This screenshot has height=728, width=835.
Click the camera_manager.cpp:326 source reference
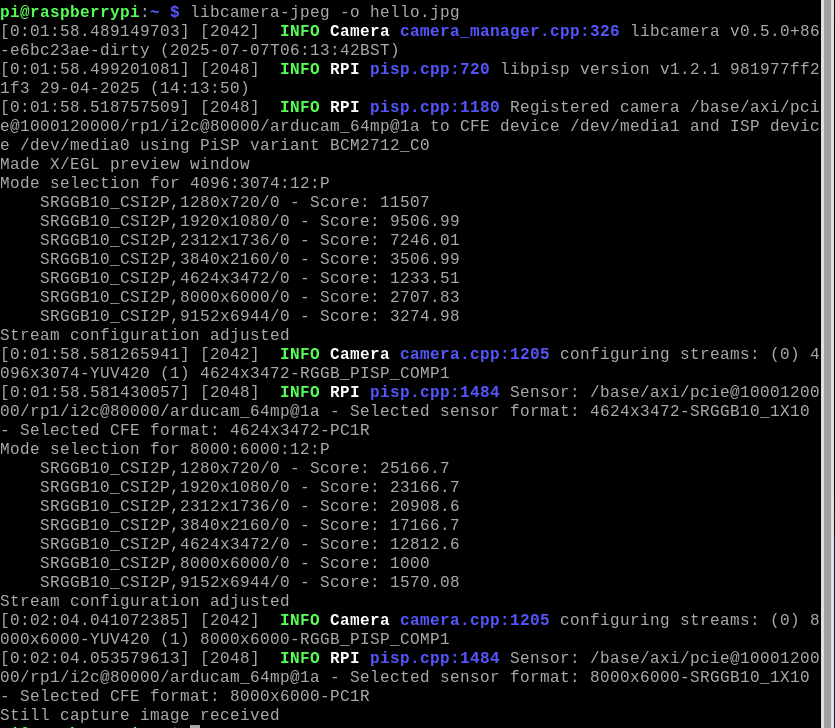point(508,30)
